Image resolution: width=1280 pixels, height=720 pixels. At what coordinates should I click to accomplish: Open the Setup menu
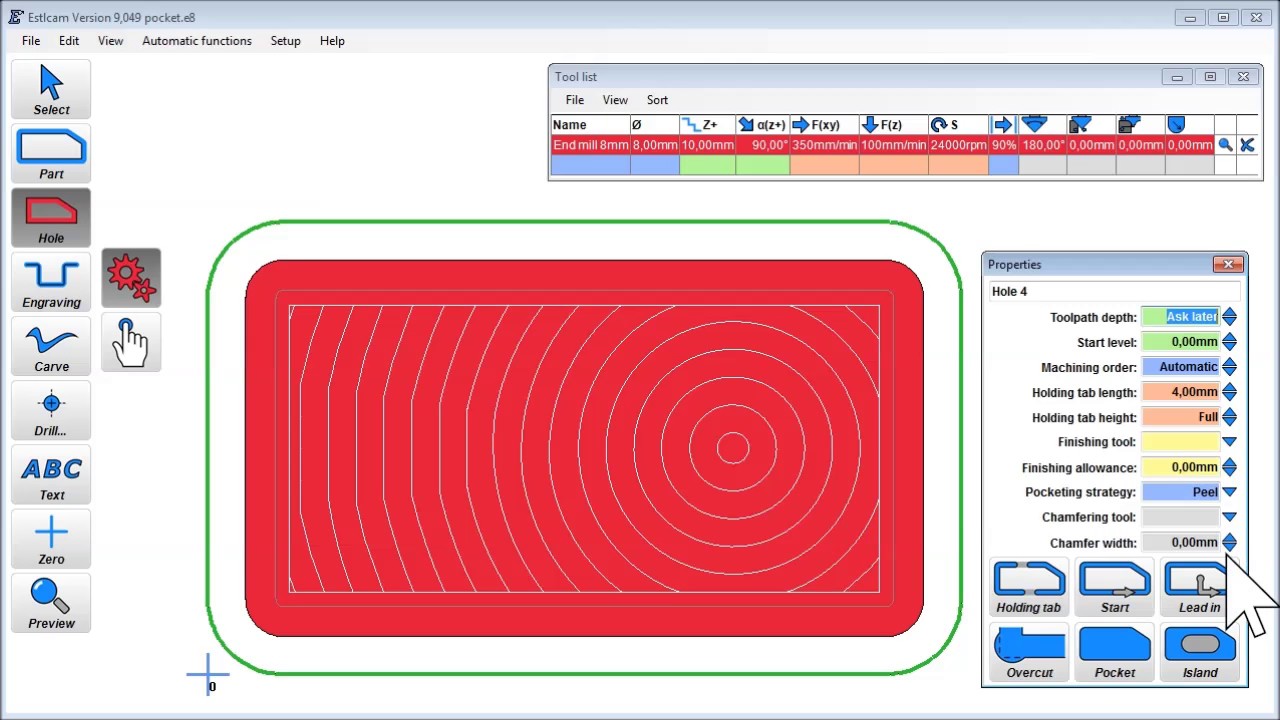[x=285, y=41]
